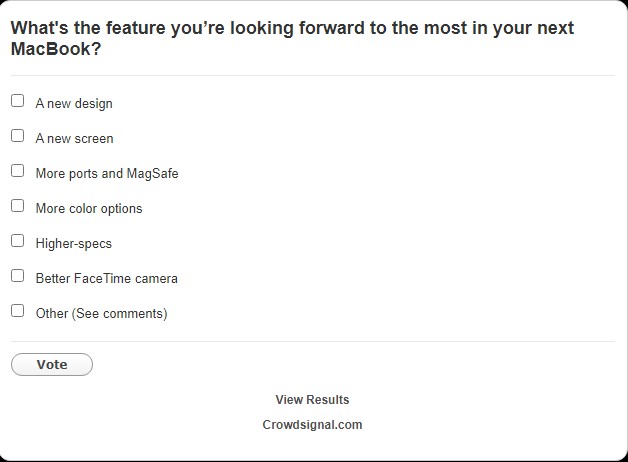The width and height of the screenshot is (628, 462).
Task: Open the View Results link
Action: 312,400
